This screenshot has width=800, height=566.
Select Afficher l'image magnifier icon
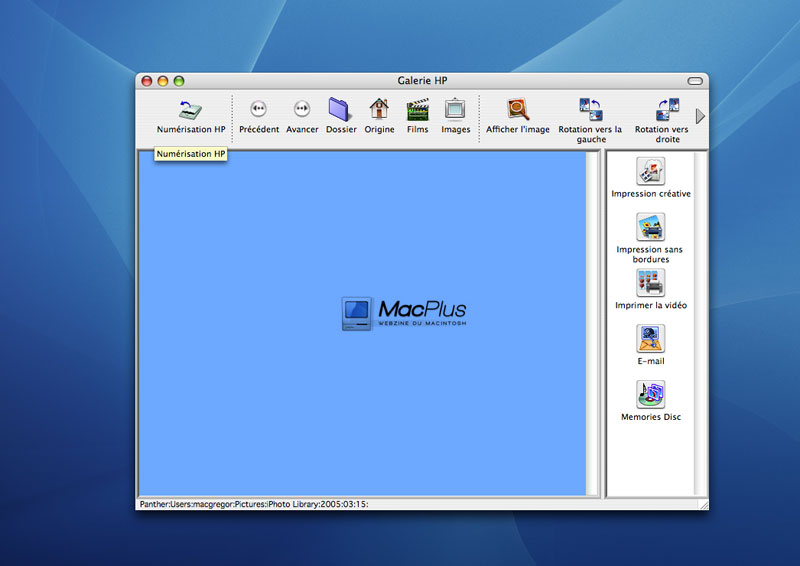click(x=517, y=117)
